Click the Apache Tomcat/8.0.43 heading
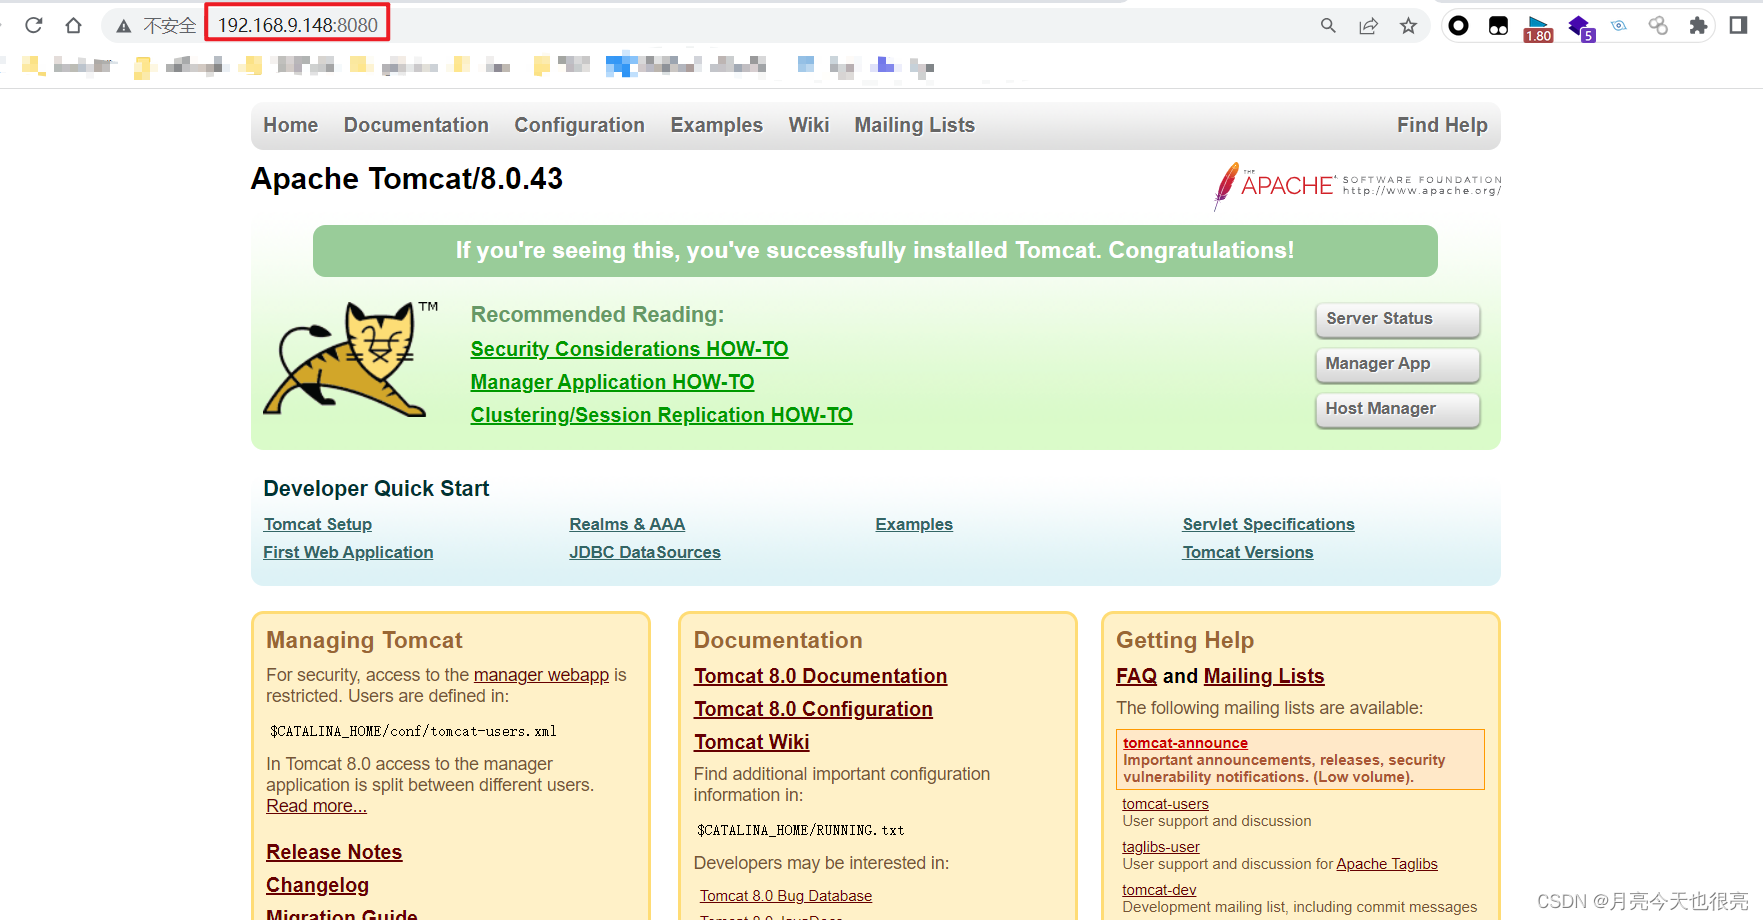1763x920 pixels. coord(407,179)
